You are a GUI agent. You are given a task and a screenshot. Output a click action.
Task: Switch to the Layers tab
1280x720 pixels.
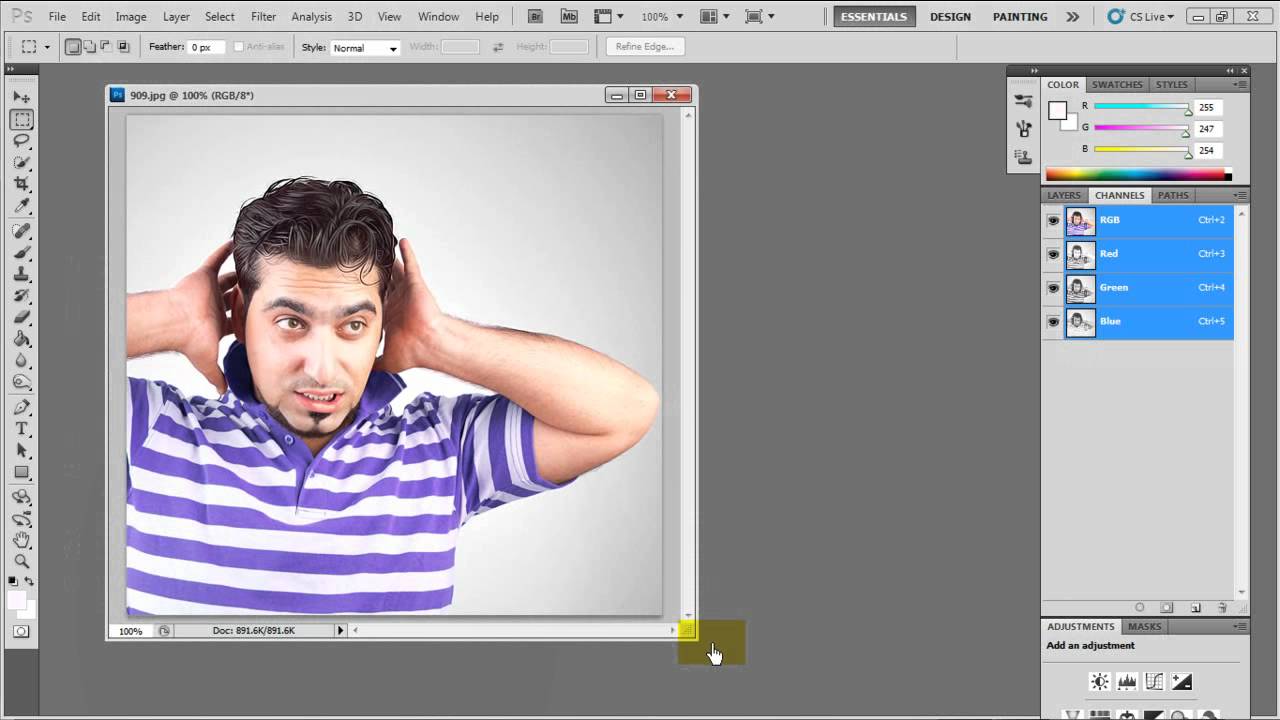(x=1064, y=196)
